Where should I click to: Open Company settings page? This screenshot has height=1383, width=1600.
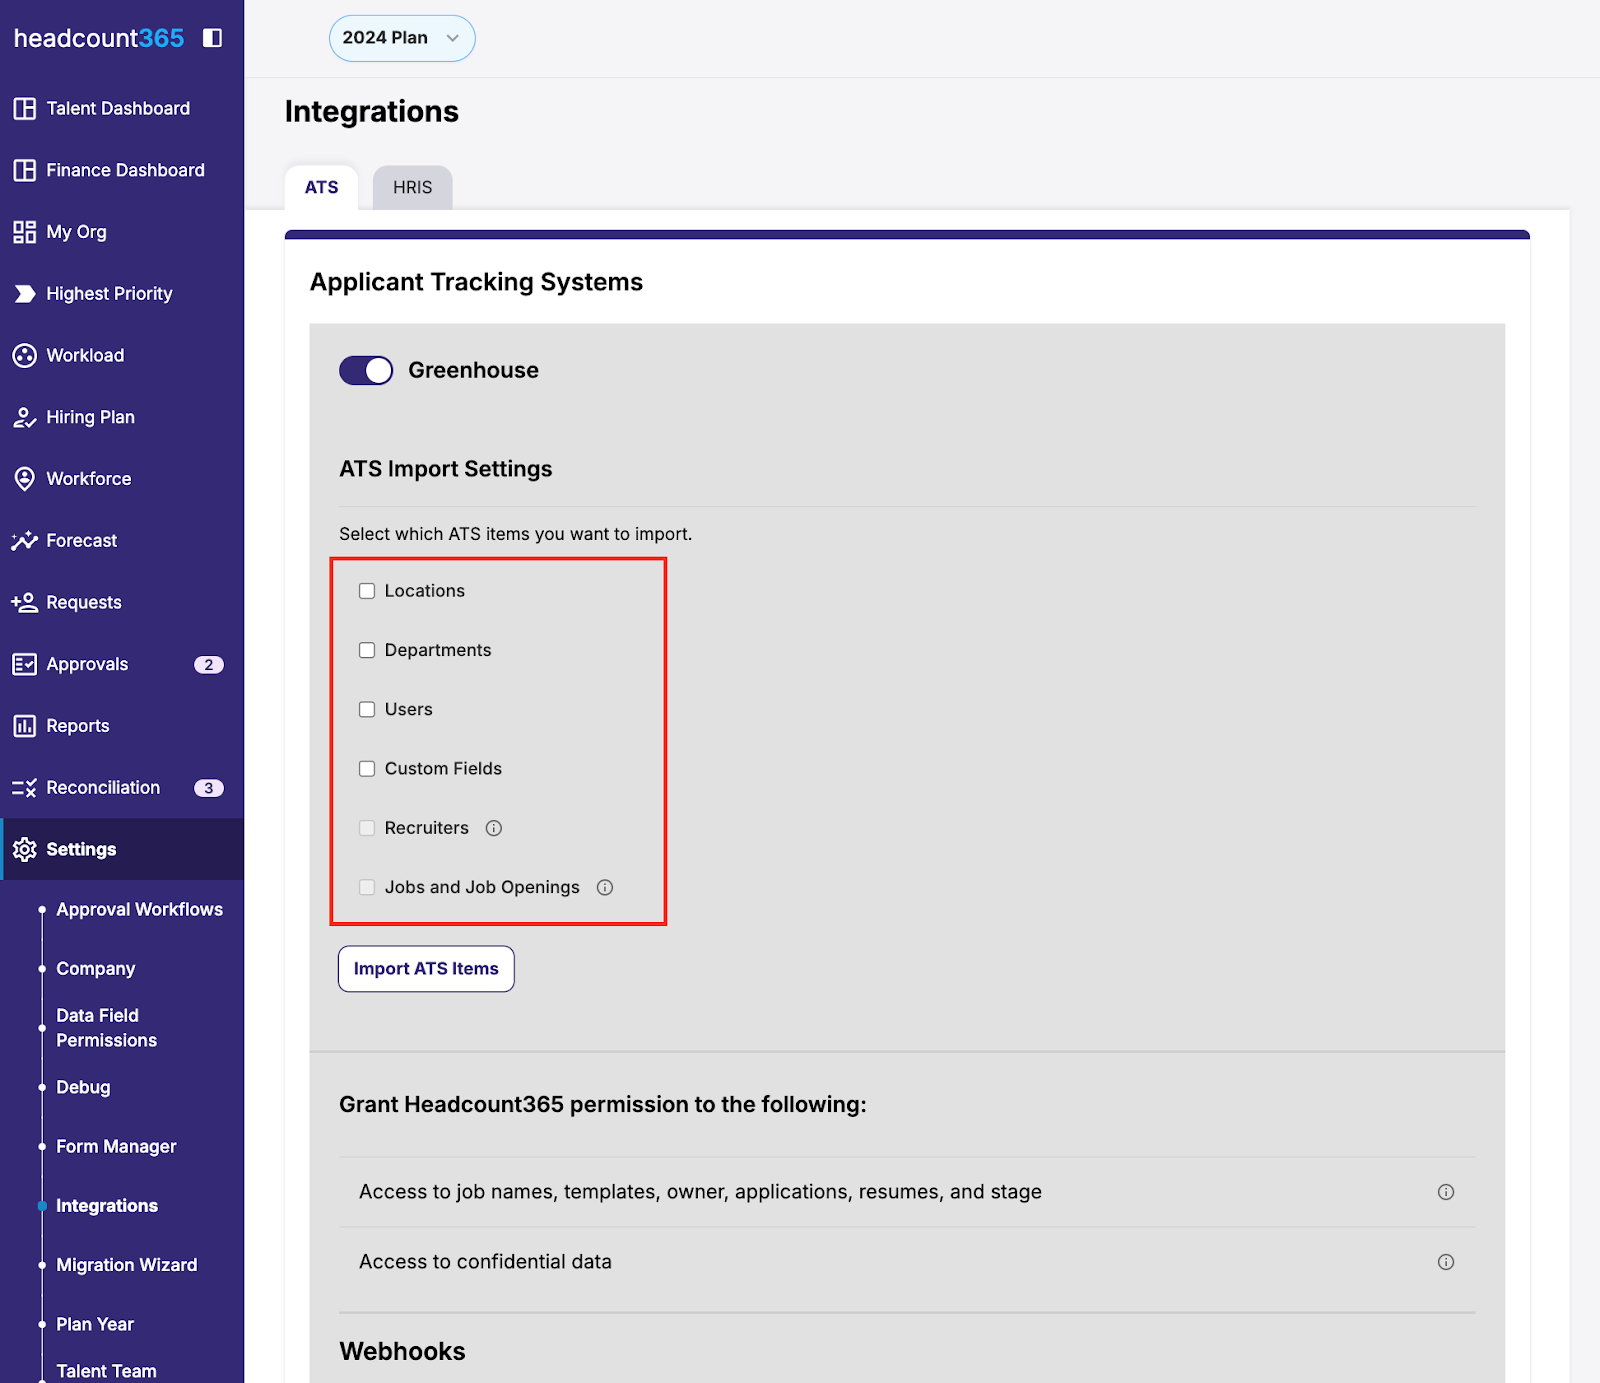coord(95,968)
